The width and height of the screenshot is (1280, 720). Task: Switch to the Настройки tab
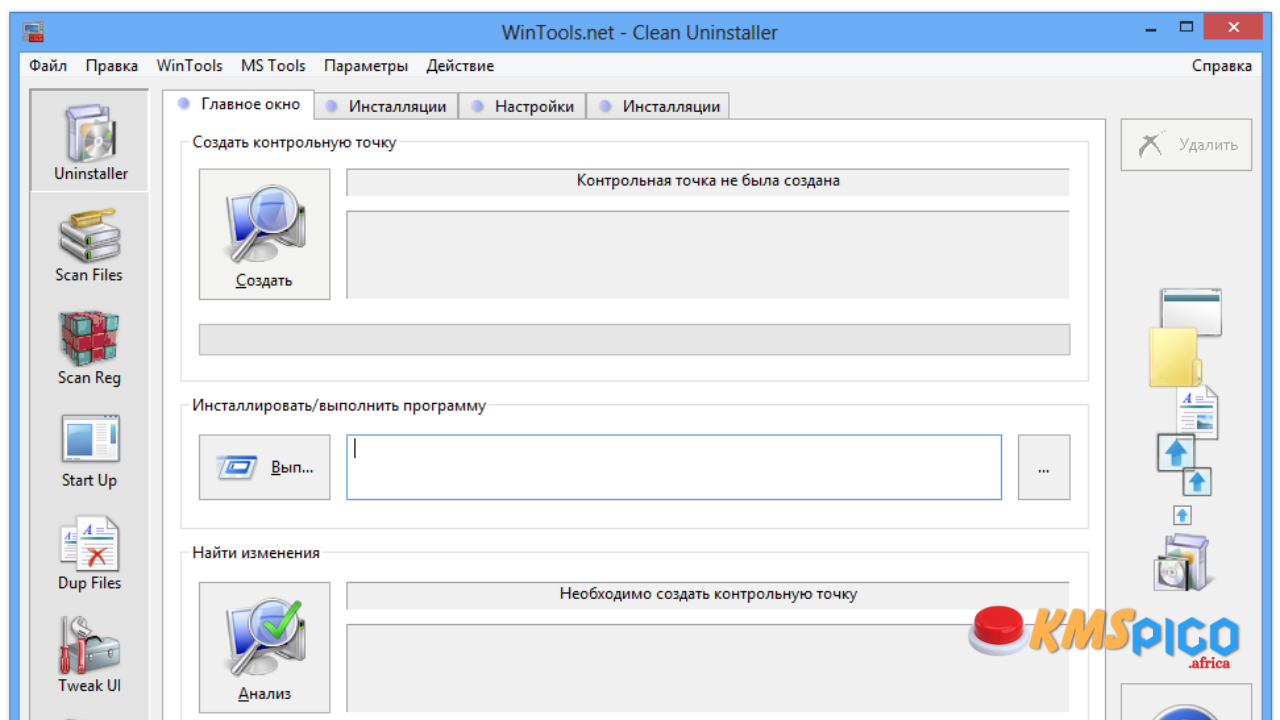[x=523, y=106]
